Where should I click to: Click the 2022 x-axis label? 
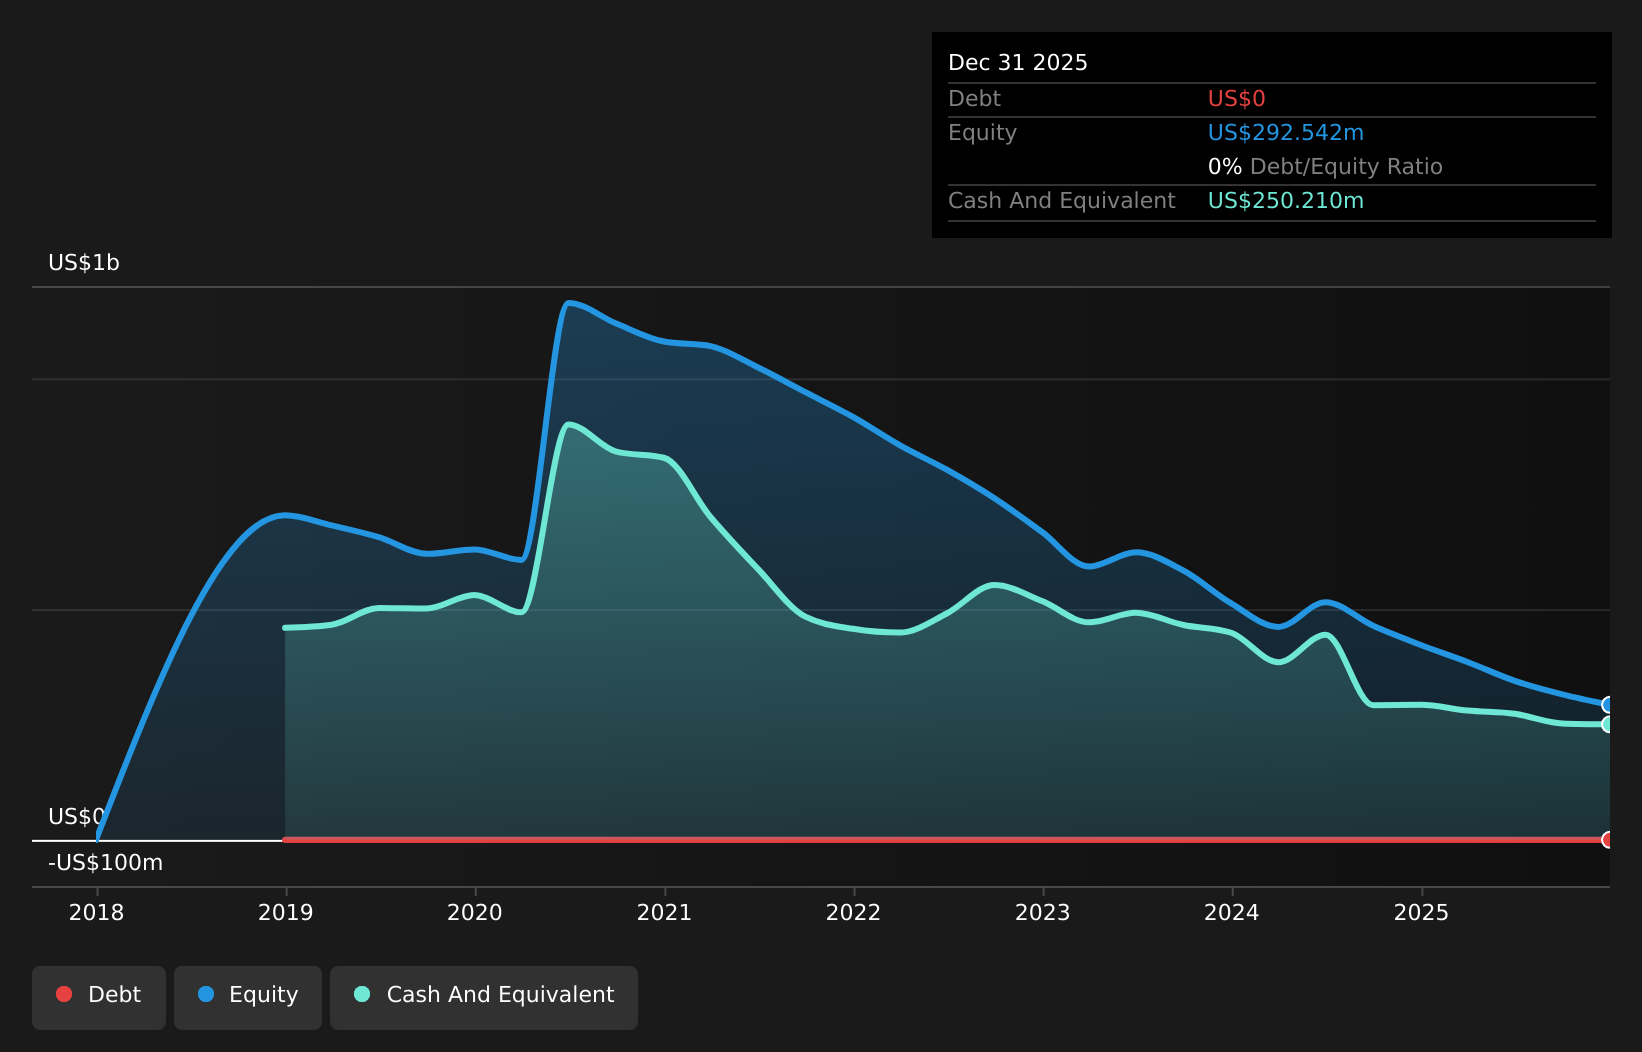pos(854,912)
